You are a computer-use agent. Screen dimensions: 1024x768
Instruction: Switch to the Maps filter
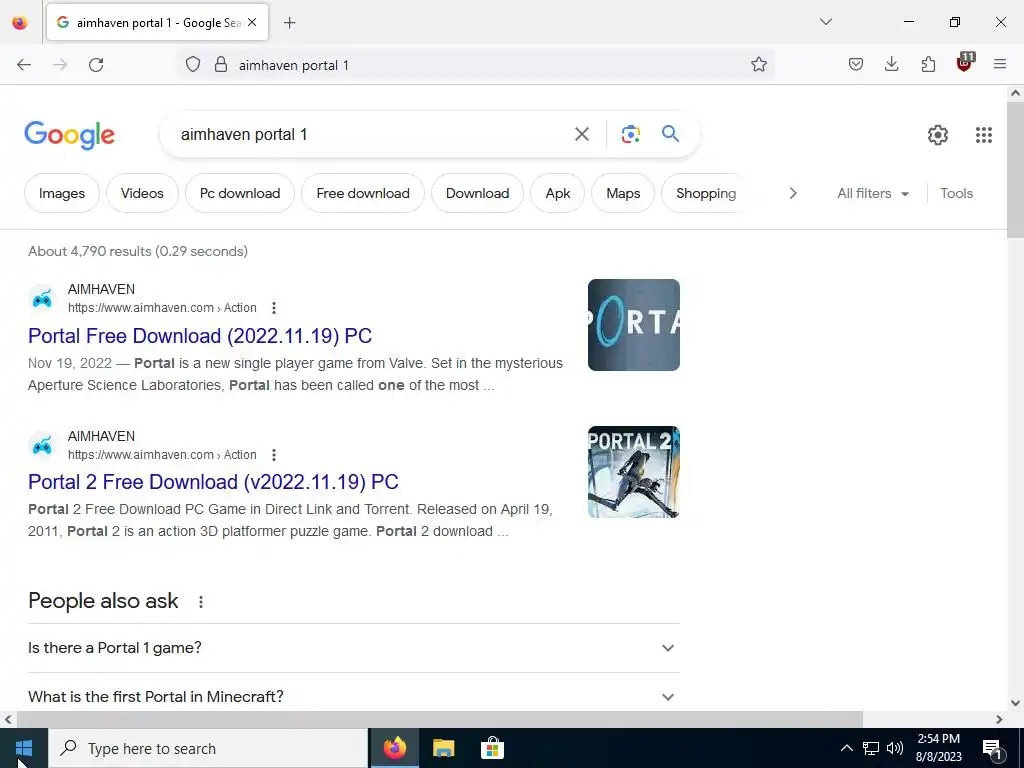pos(623,193)
